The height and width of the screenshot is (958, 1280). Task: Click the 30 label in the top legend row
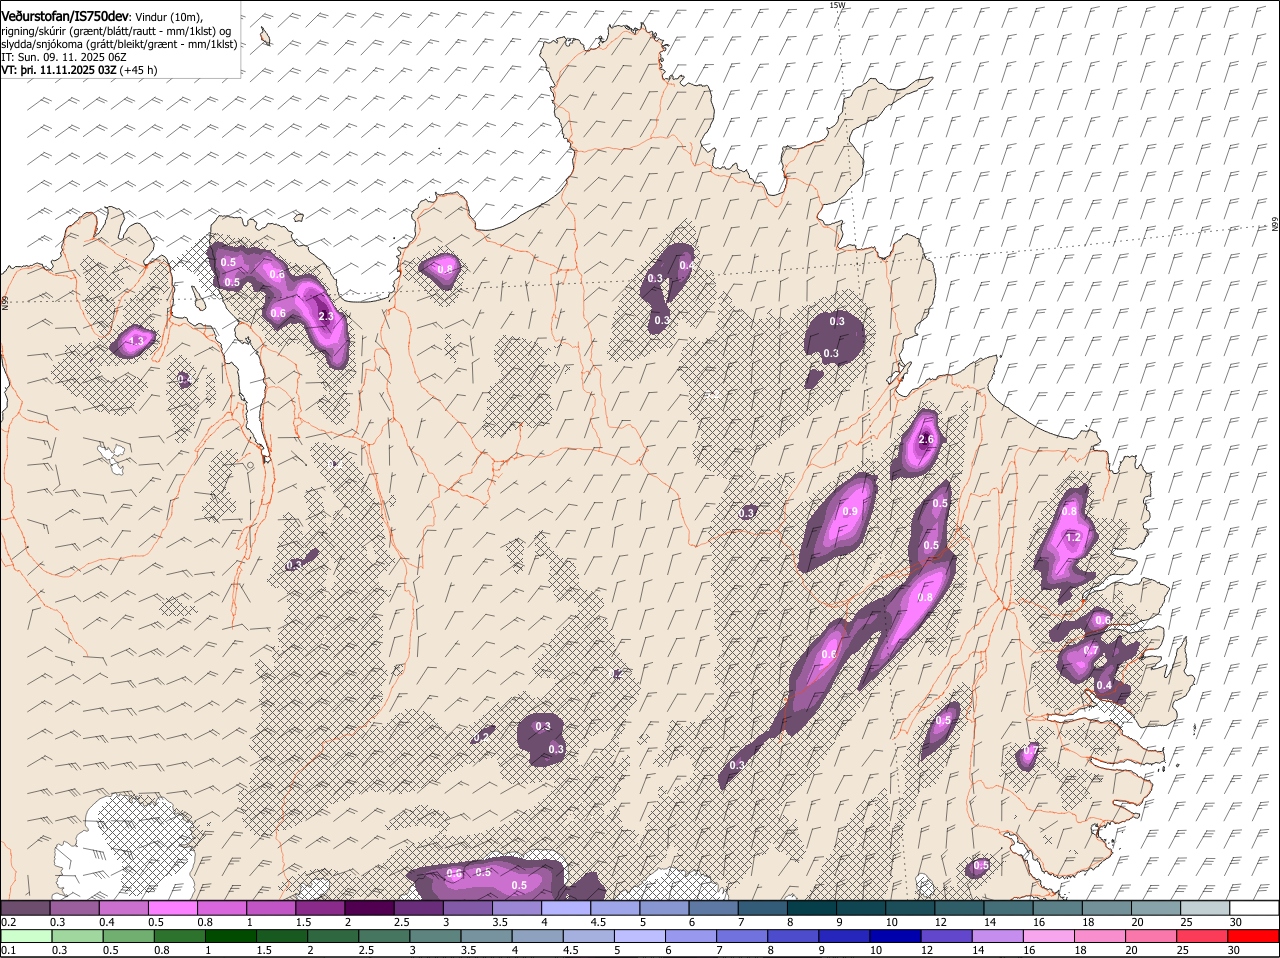click(x=1236, y=922)
